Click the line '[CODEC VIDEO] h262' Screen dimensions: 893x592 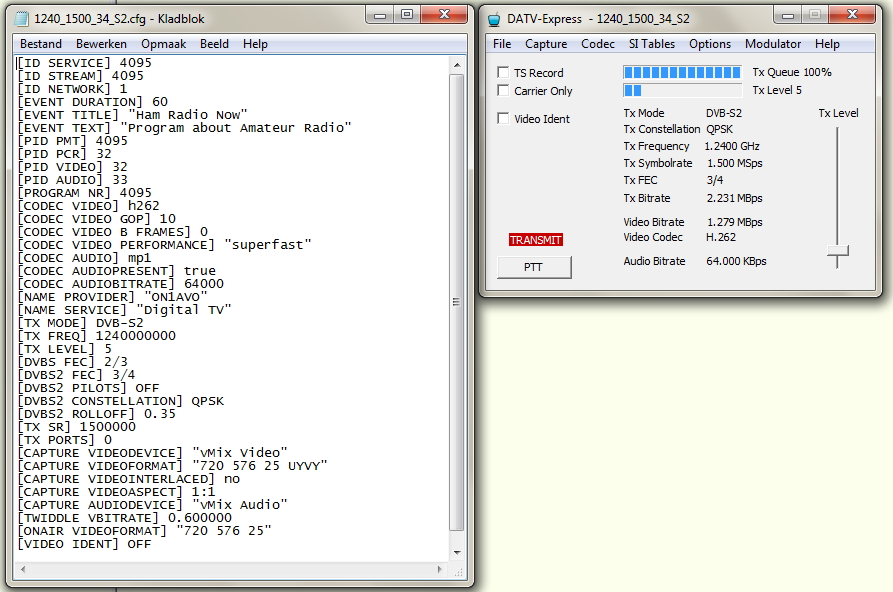[88, 206]
